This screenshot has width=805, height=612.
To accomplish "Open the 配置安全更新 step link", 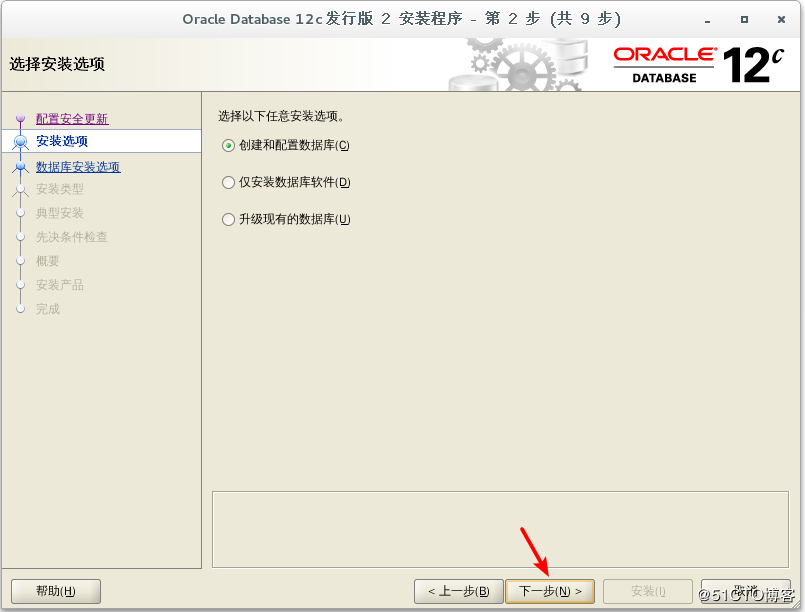I will click(72, 119).
